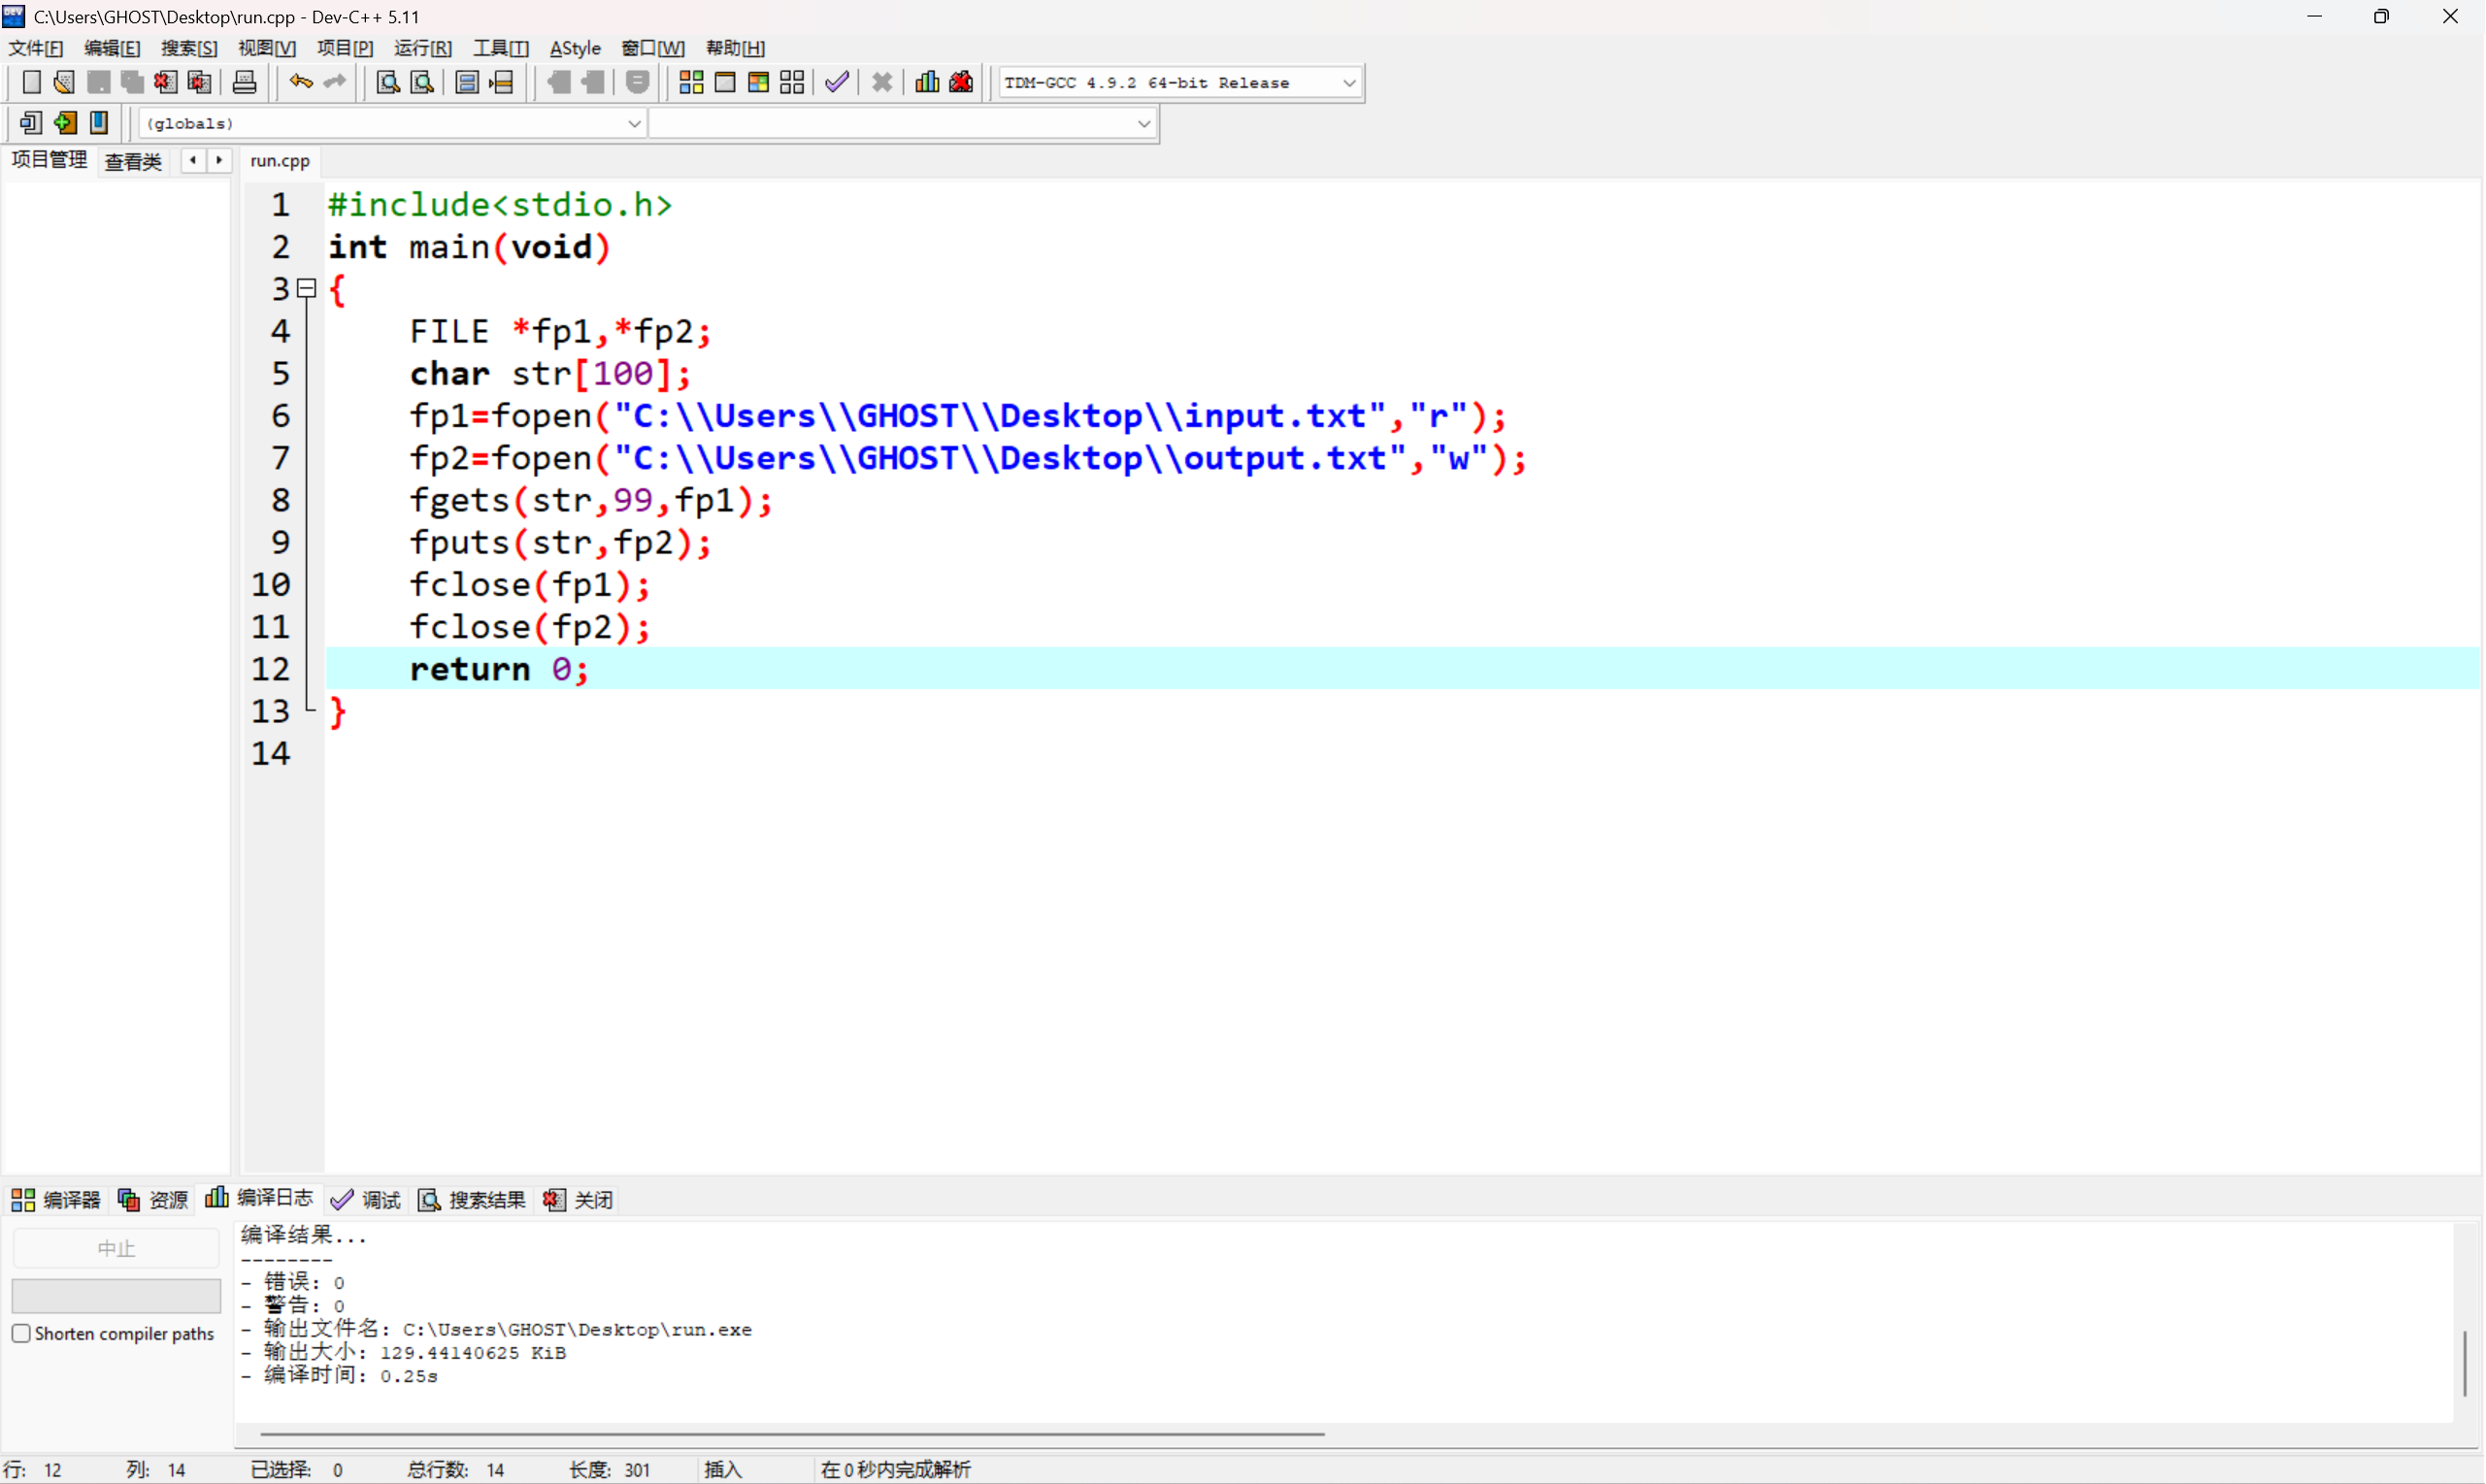The height and width of the screenshot is (1484, 2486).
Task: Click the compile log horizontal scrollbar
Action: 792,1434
